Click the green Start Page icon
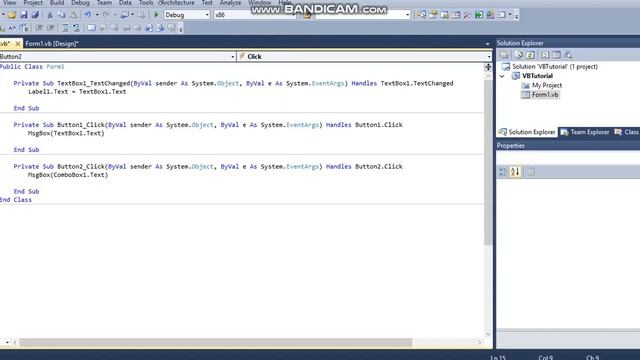This screenshot has width=640, height=360. click(479, 15)
